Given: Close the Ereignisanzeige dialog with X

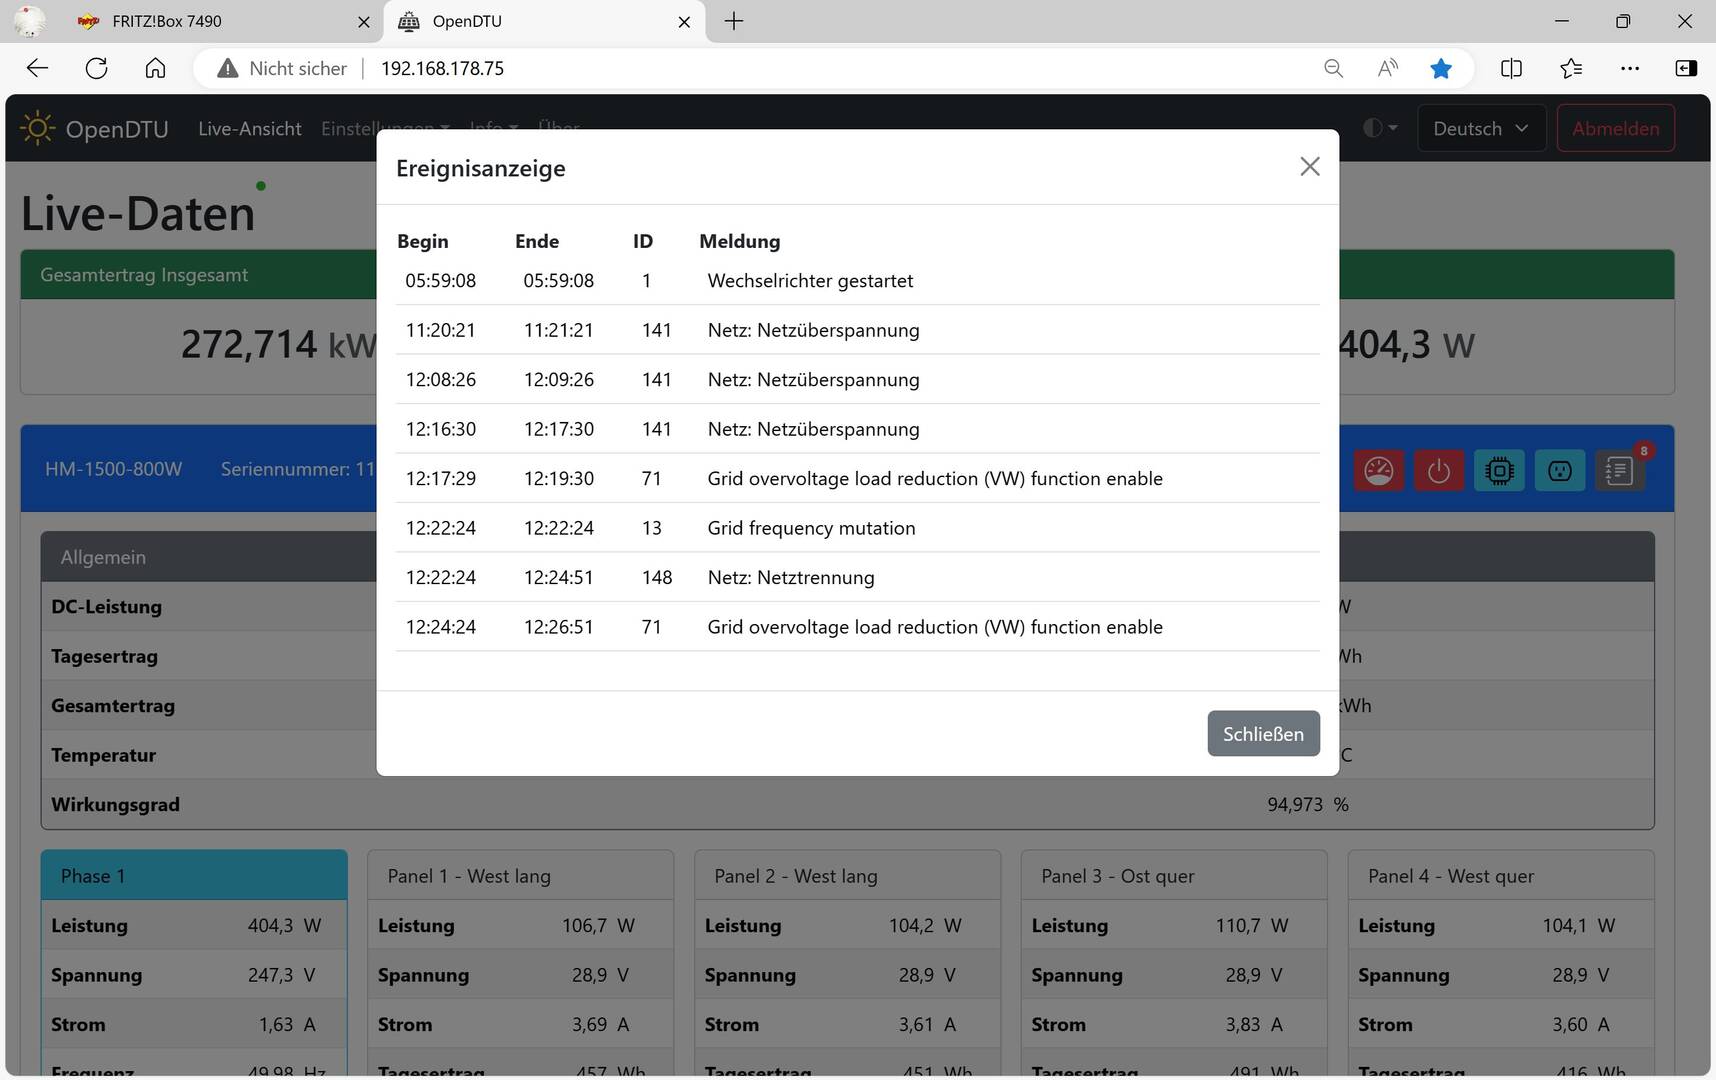Looking at the screenshot, I should coord(1310,167).
